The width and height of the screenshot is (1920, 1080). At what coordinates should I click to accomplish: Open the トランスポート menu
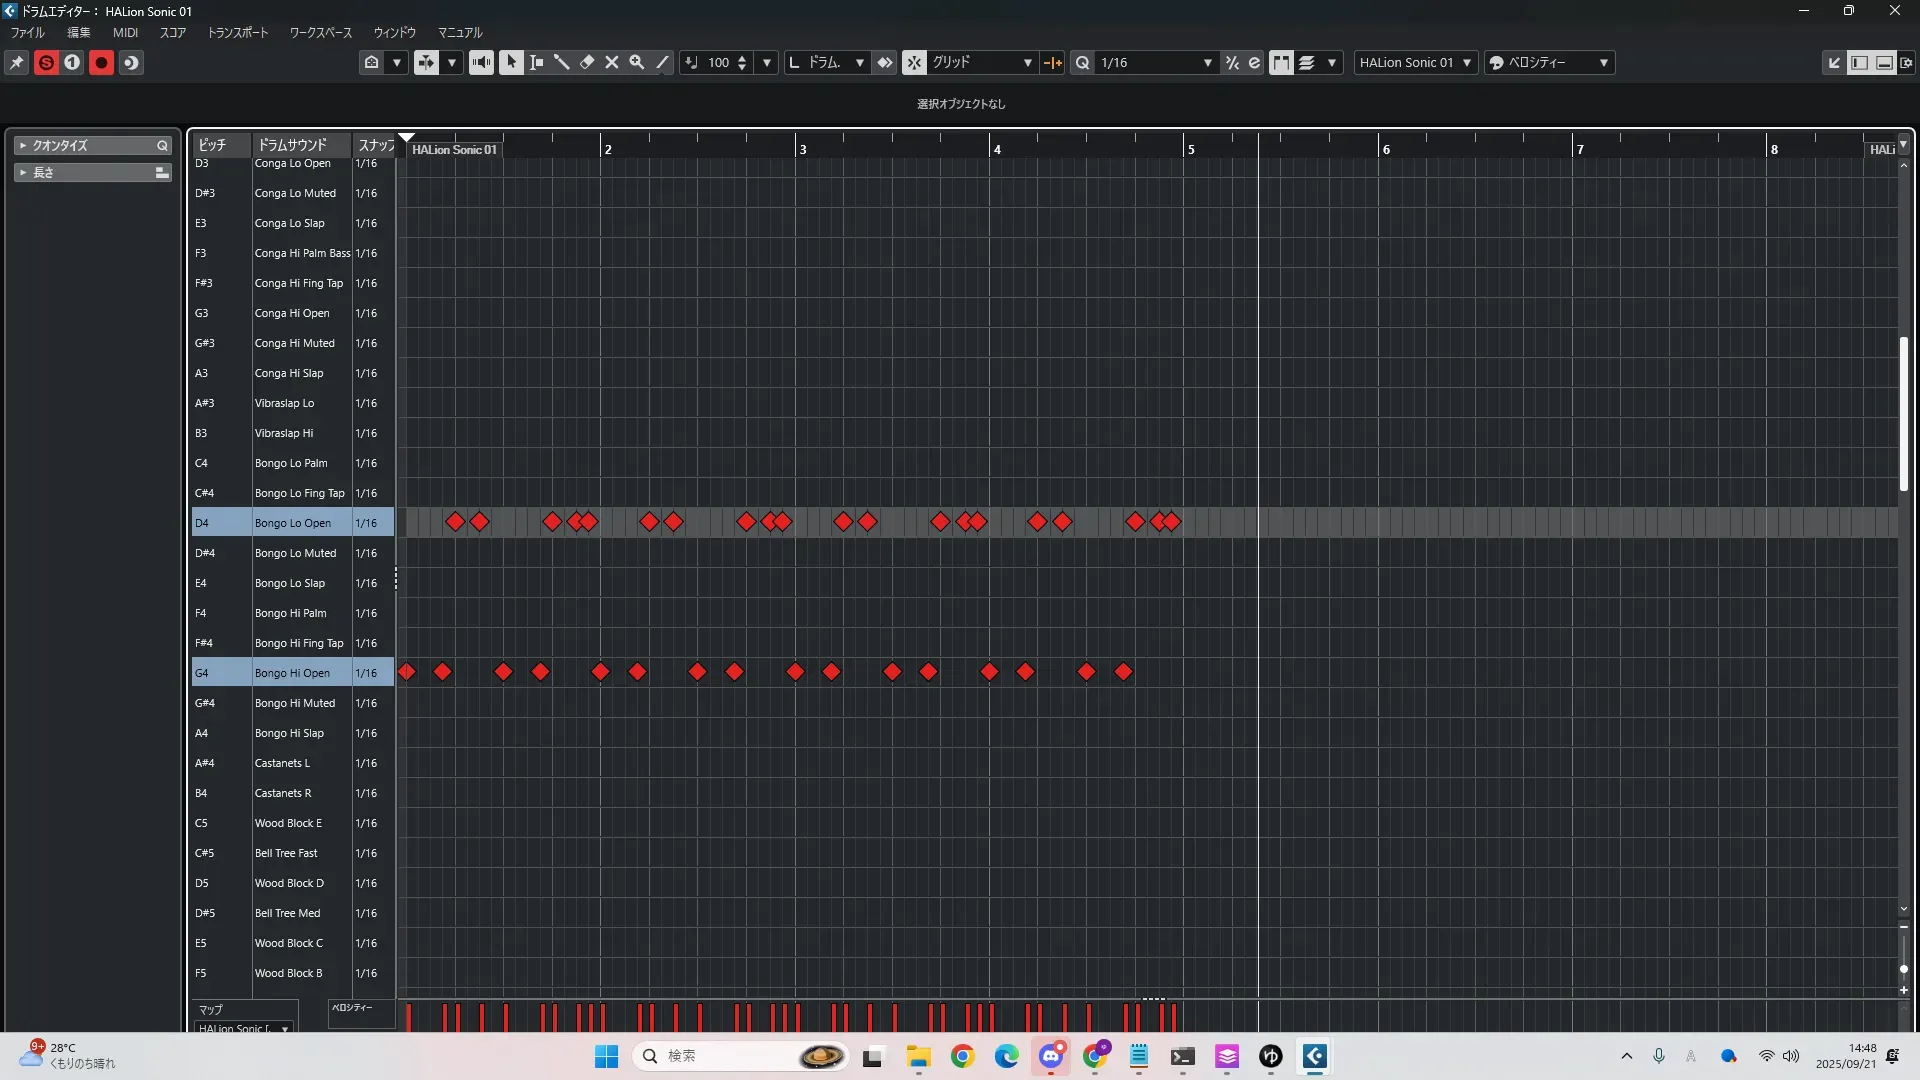pos(237,32)
